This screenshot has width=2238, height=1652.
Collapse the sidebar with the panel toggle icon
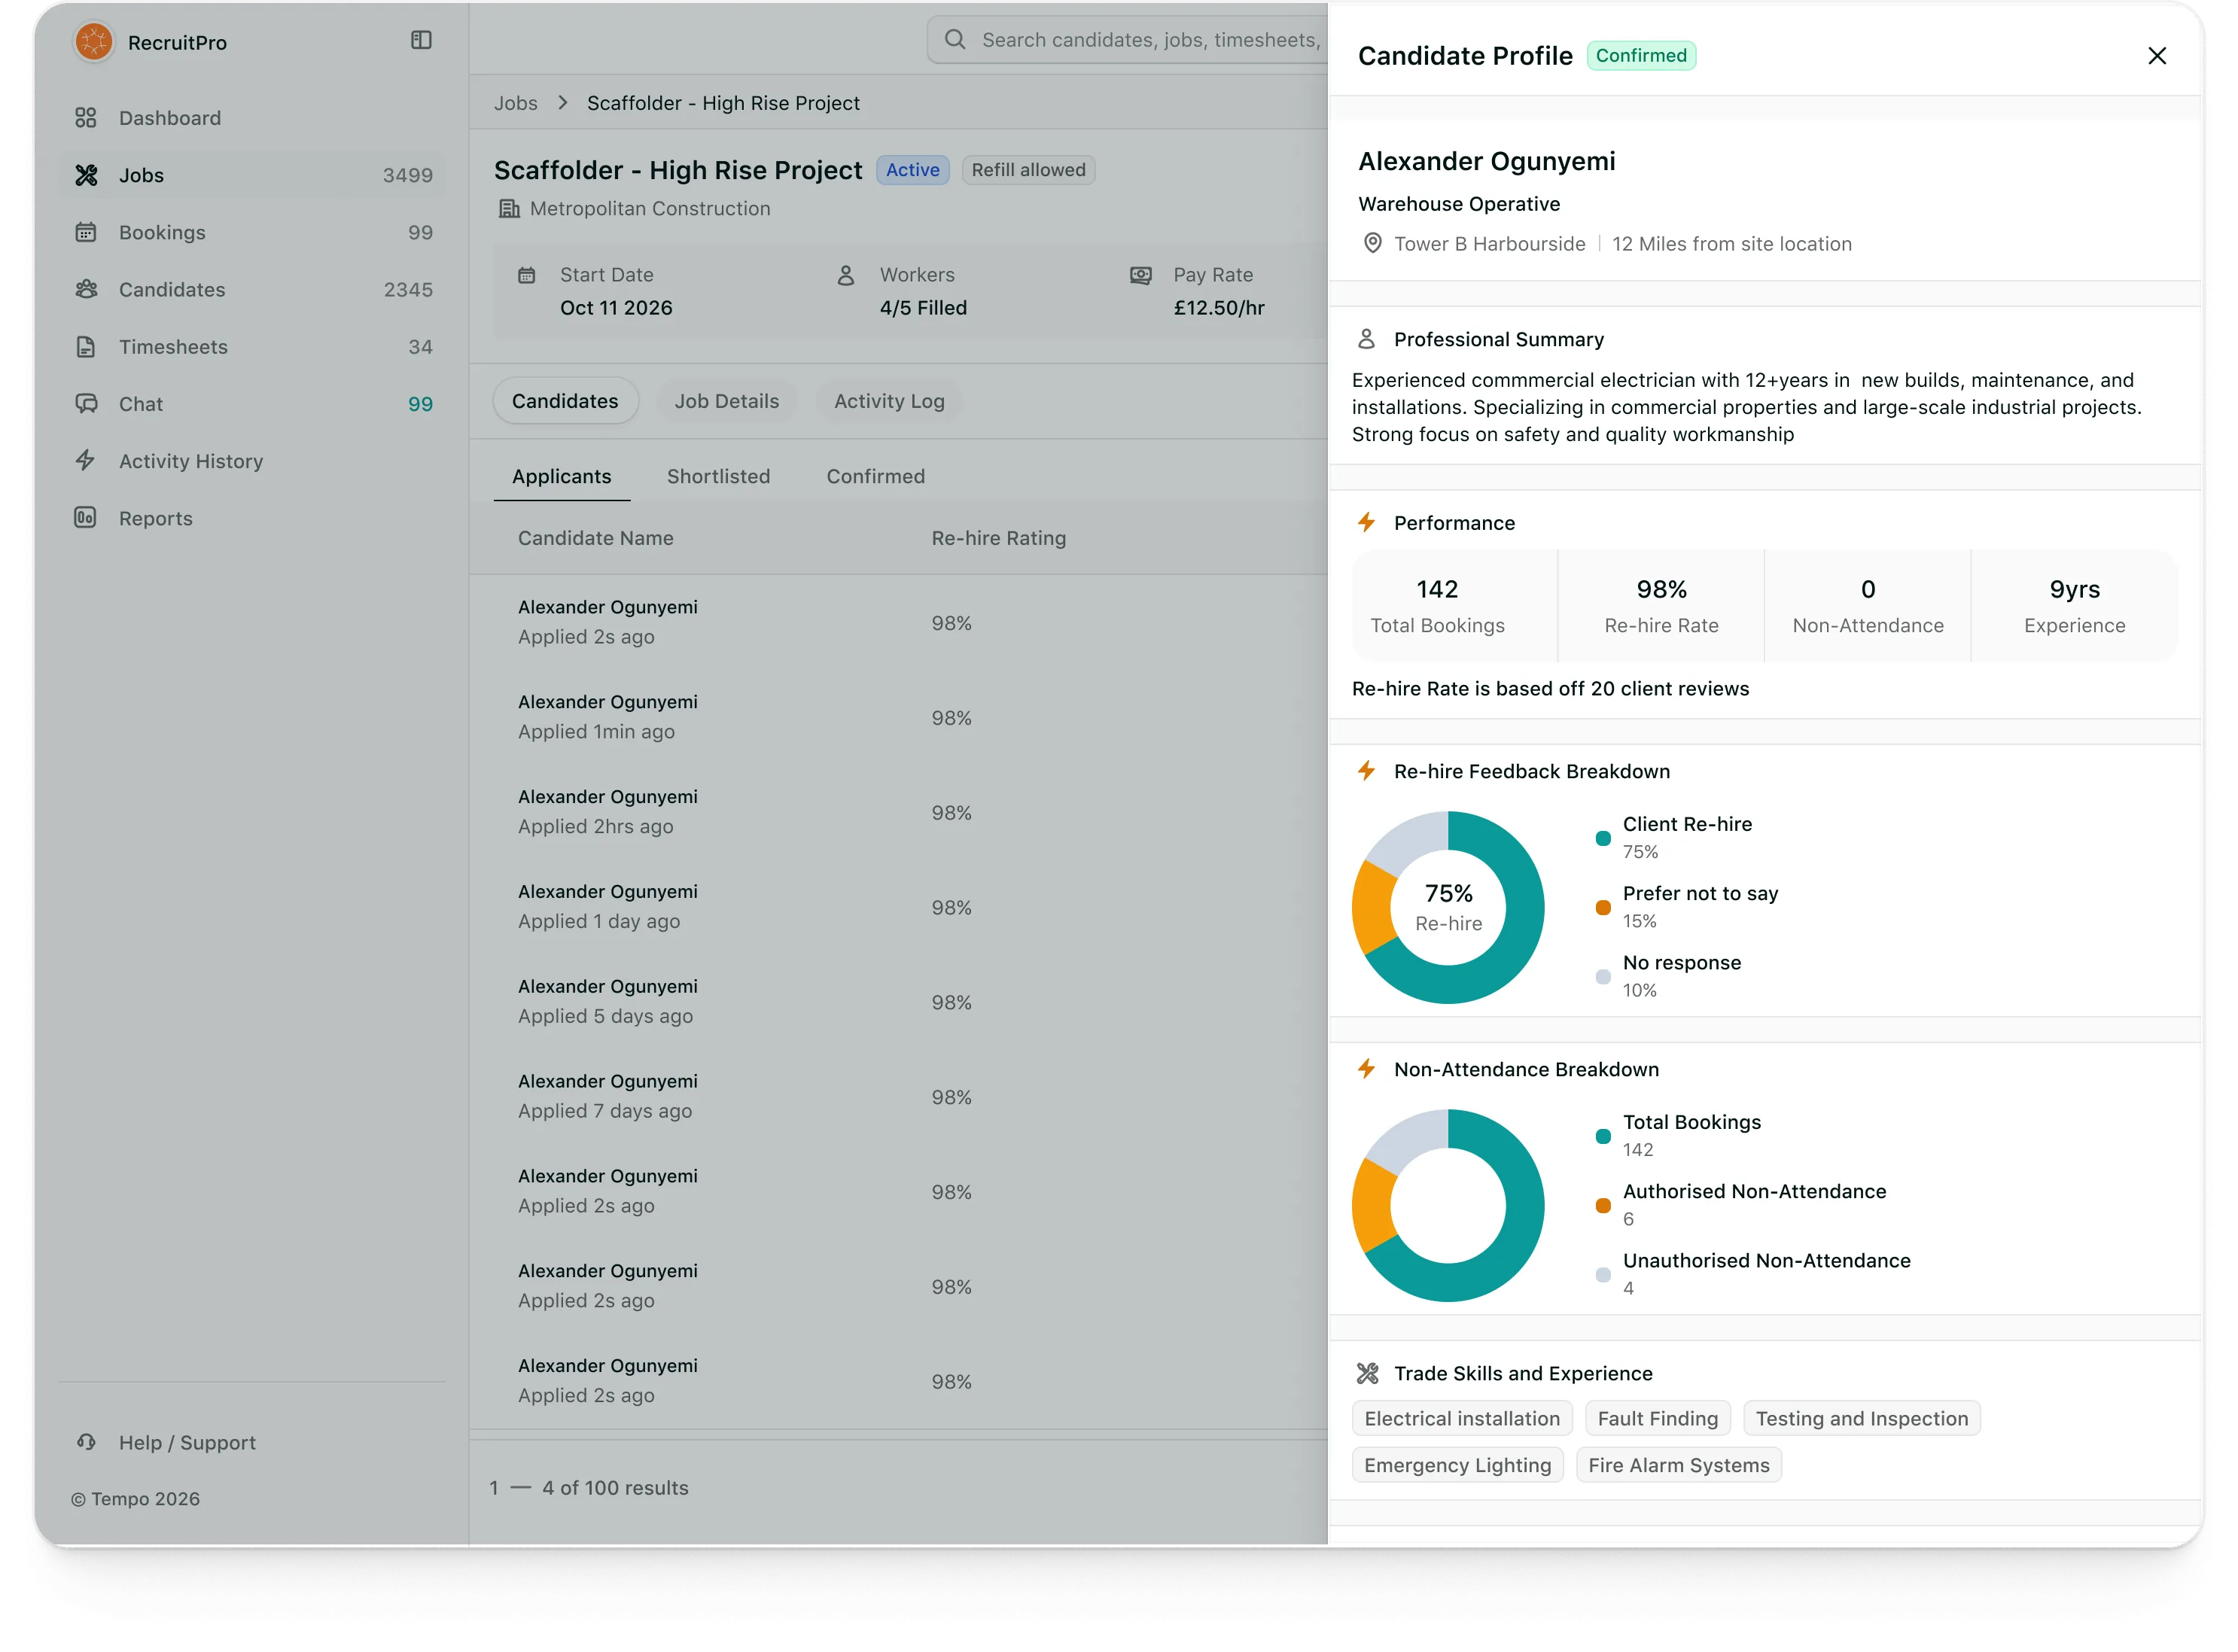421,40
